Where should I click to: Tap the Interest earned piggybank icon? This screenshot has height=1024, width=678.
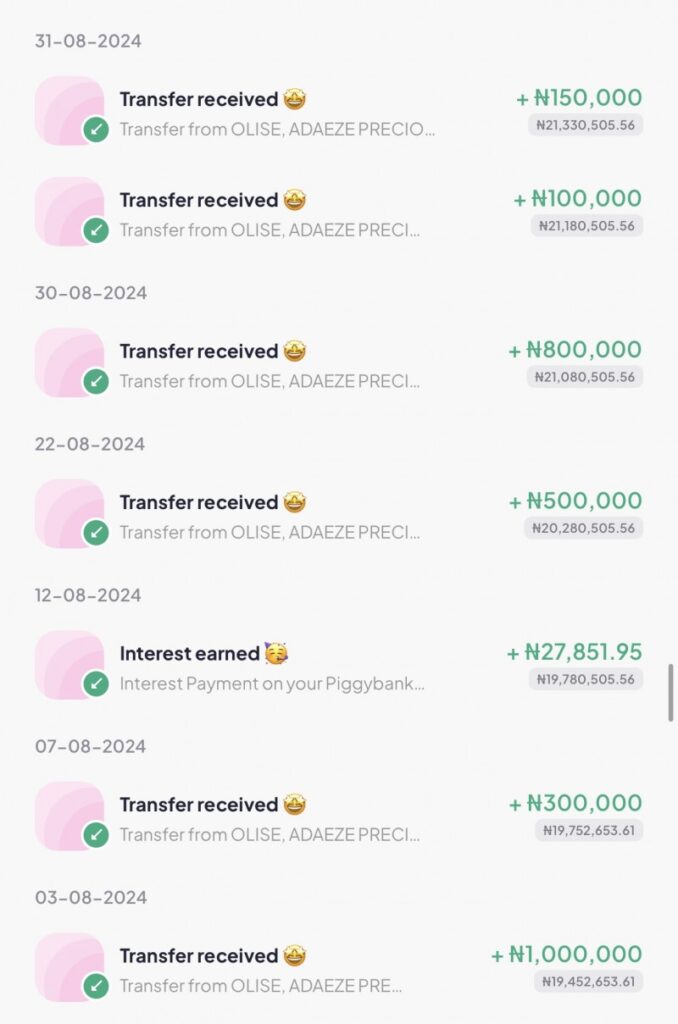tap(69, 664)
